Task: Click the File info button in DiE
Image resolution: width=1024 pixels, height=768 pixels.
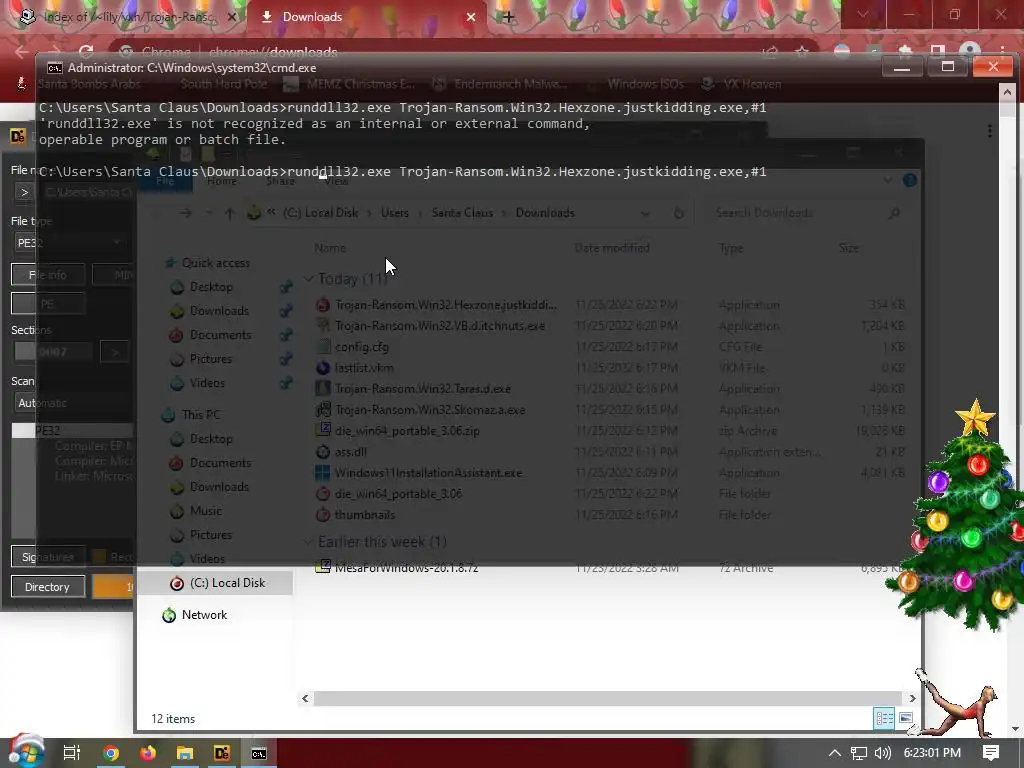Action: (48, 275)
